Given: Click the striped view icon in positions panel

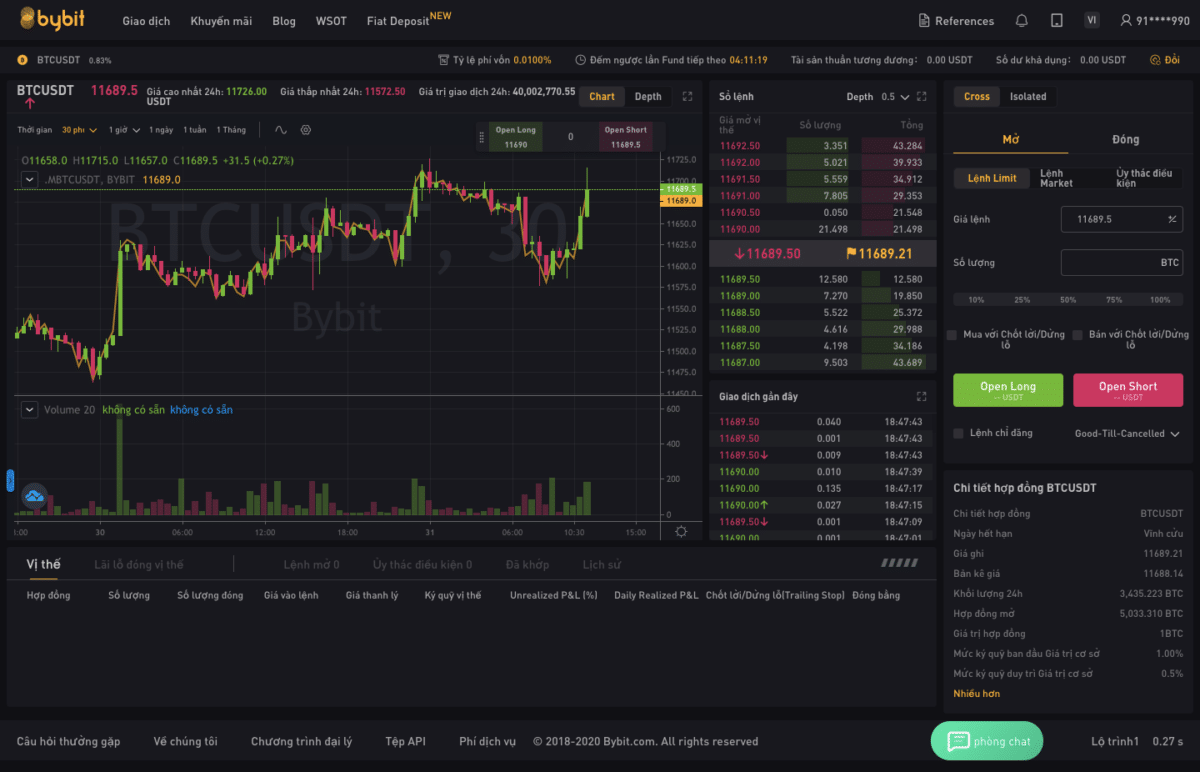Looking at the screenshot, I should click(x=898, y=563).
